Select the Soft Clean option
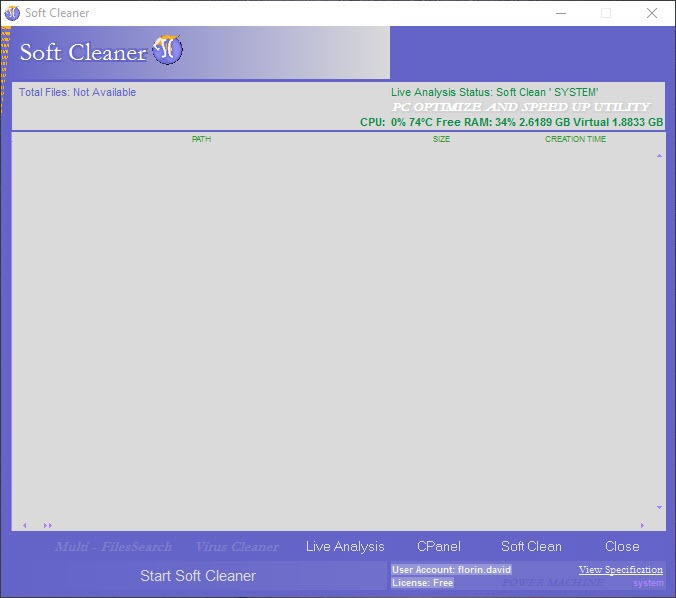 tap(531, 546)
